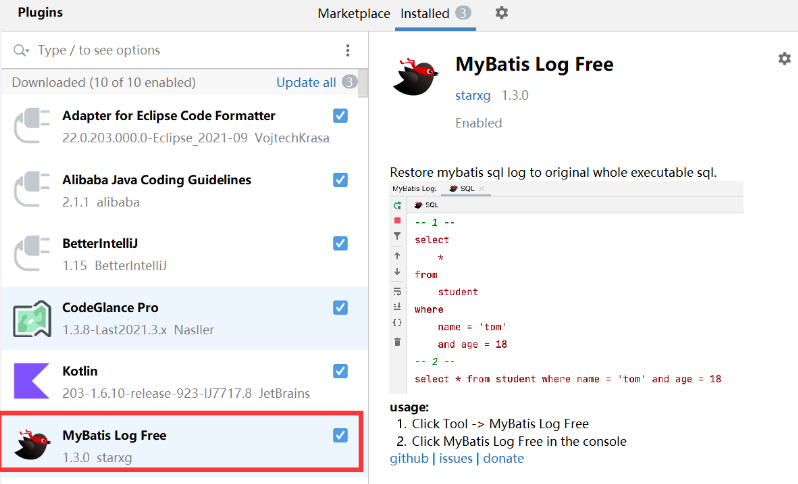Click the Alibaba Java Coding Guidelines plug icon
This screenshot has width=798, height=484.
[x=32, y=189]
